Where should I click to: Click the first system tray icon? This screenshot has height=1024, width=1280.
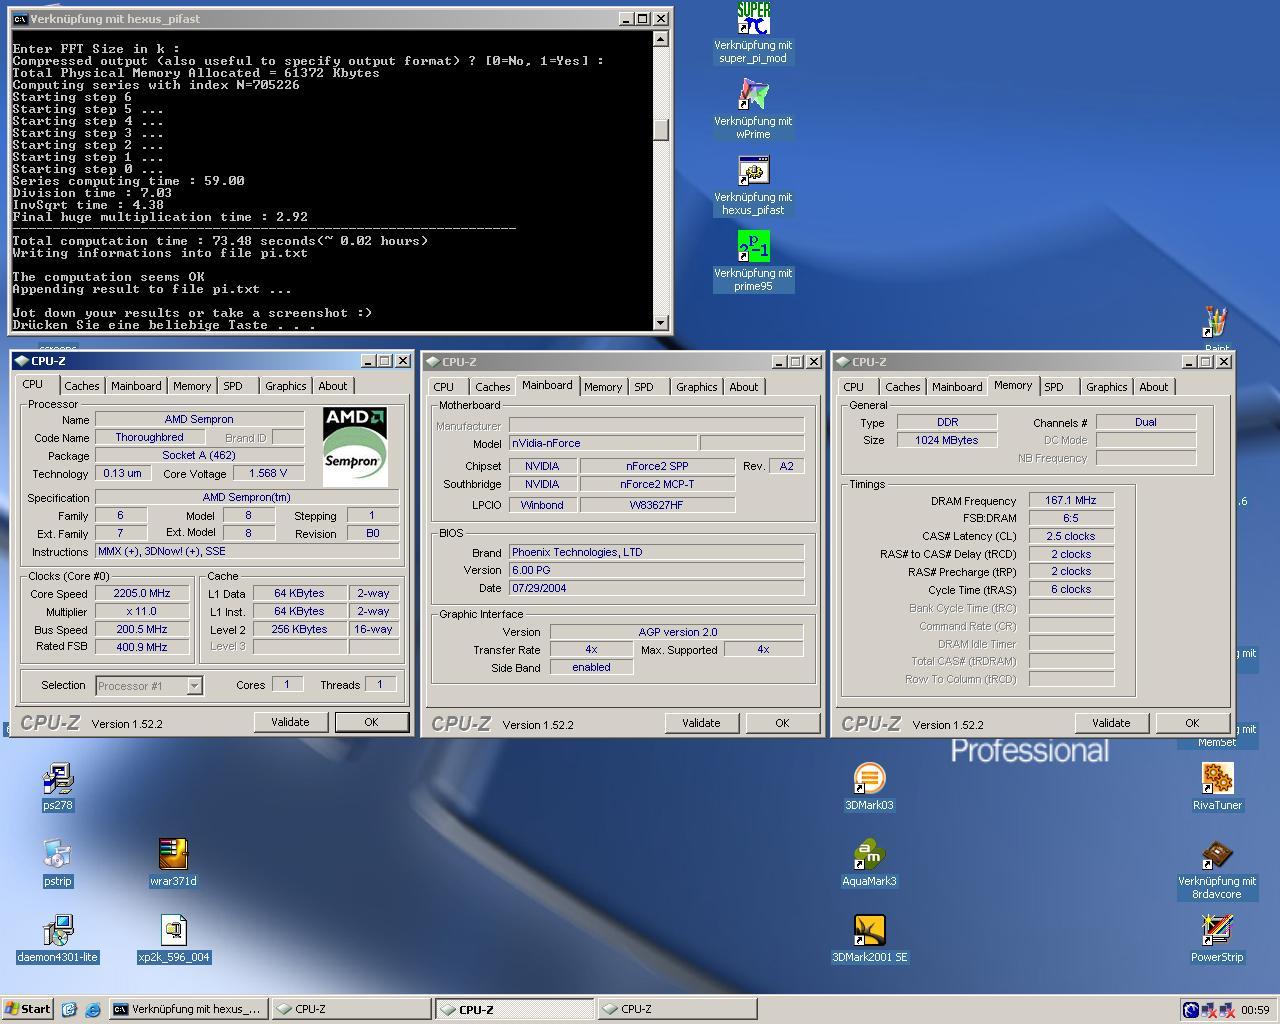pyautogui.click(x=1190, y=1010)
